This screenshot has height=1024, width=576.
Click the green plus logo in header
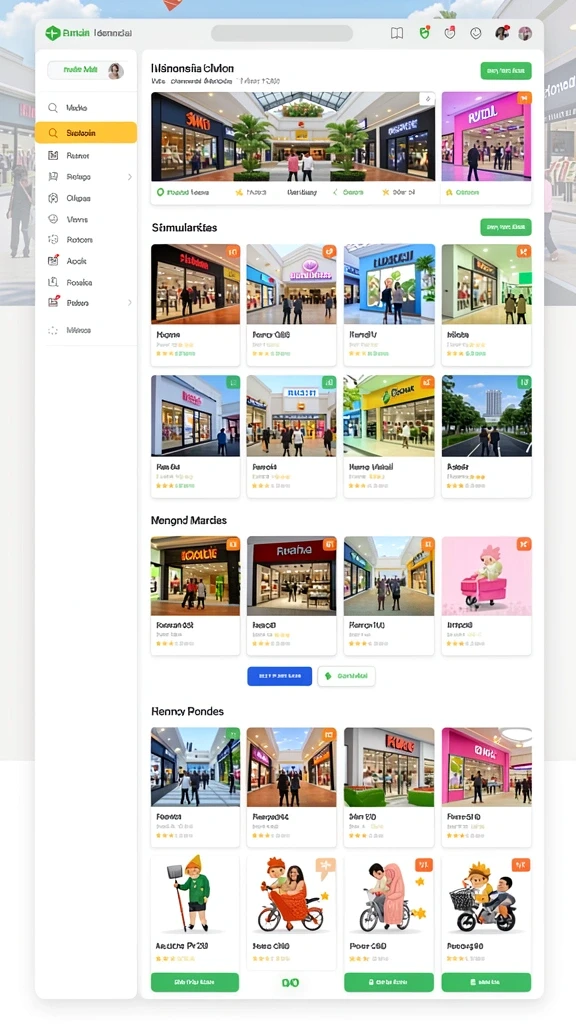53,33
